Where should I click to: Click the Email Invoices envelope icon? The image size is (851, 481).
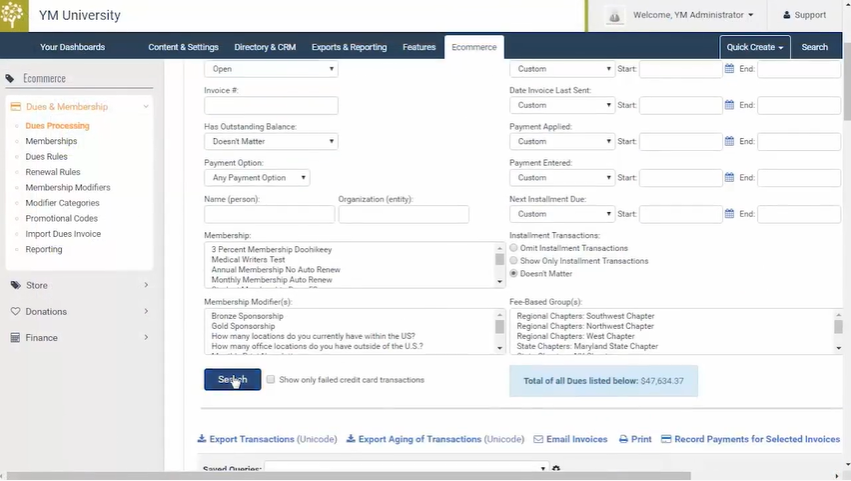click(x=538, y=439)
